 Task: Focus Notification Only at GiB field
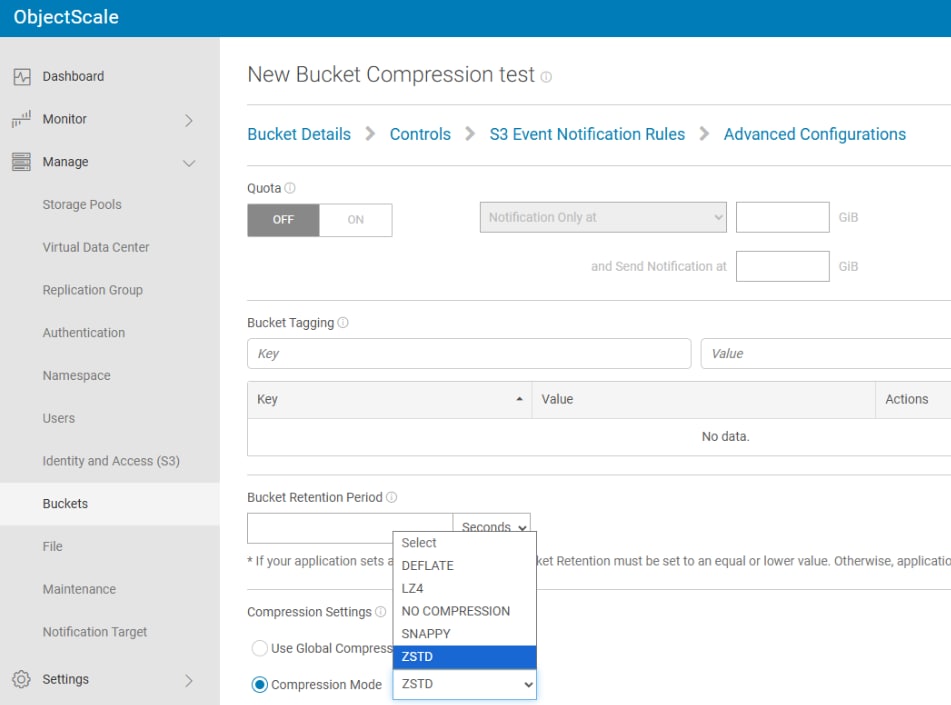(782, 217)
